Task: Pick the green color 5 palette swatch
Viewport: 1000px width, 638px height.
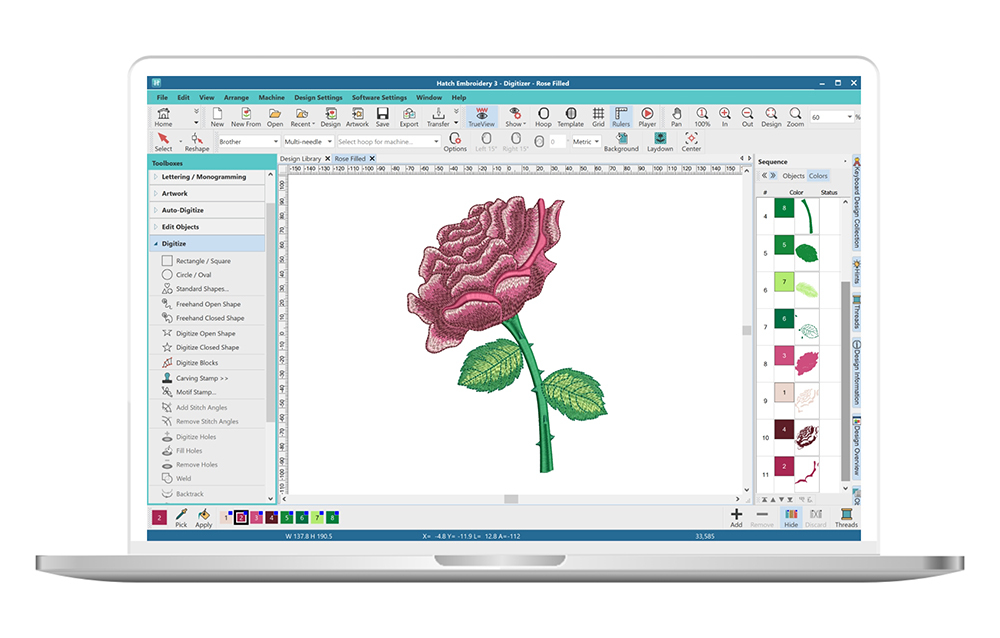Action: [x=285, y=517]
